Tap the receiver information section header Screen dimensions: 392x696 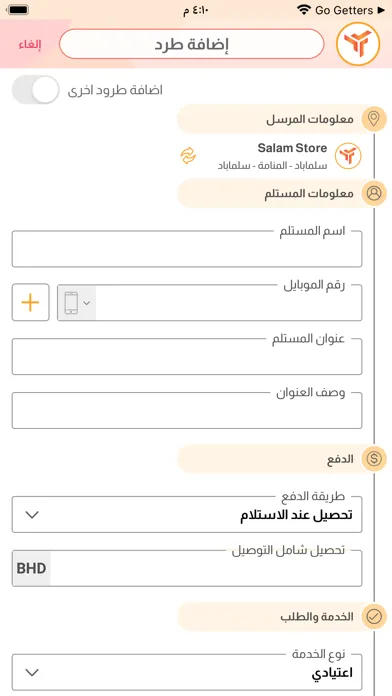[282, 194]
